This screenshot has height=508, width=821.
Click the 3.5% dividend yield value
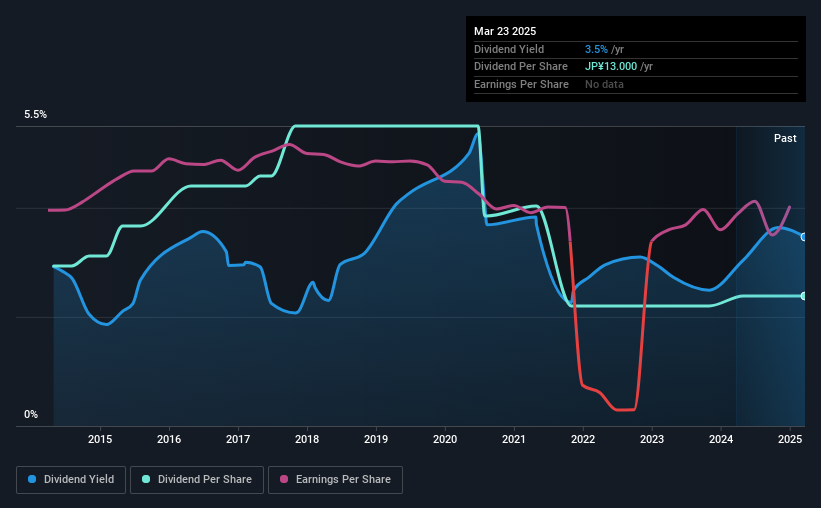[596, 49]
